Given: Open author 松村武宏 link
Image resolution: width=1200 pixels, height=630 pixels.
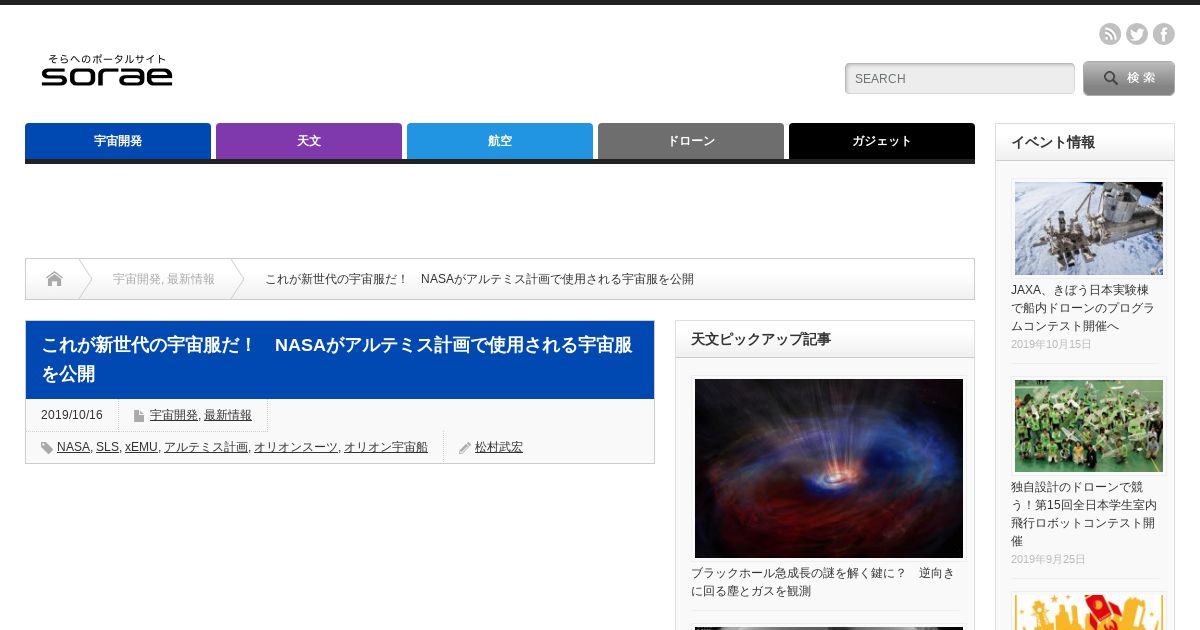Looking at the screenshot, I should pos(499,447).
